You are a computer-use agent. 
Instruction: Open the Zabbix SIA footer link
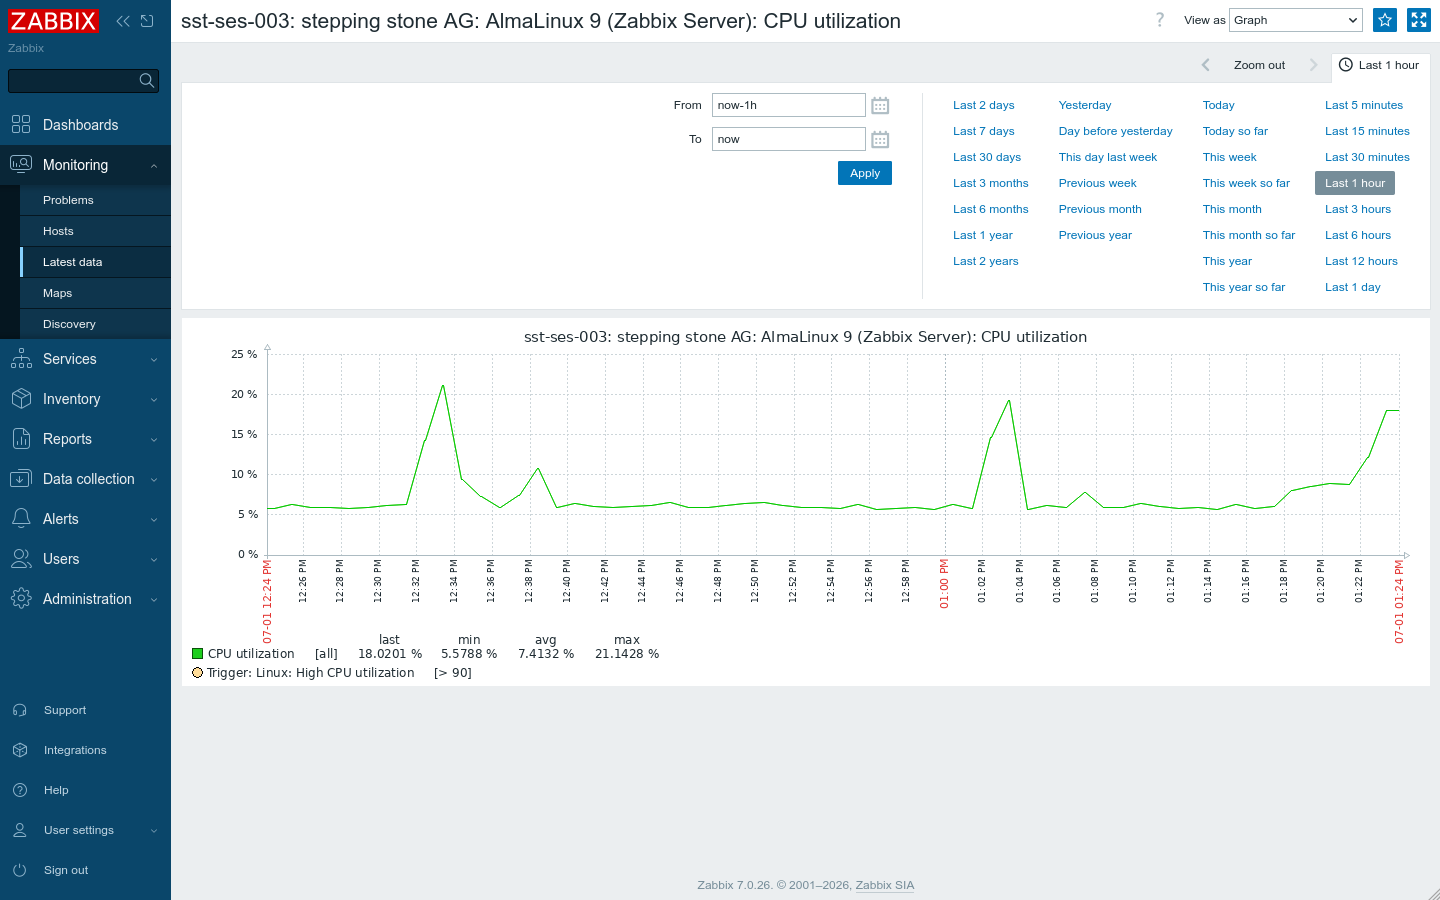click(x=884, y=885)
